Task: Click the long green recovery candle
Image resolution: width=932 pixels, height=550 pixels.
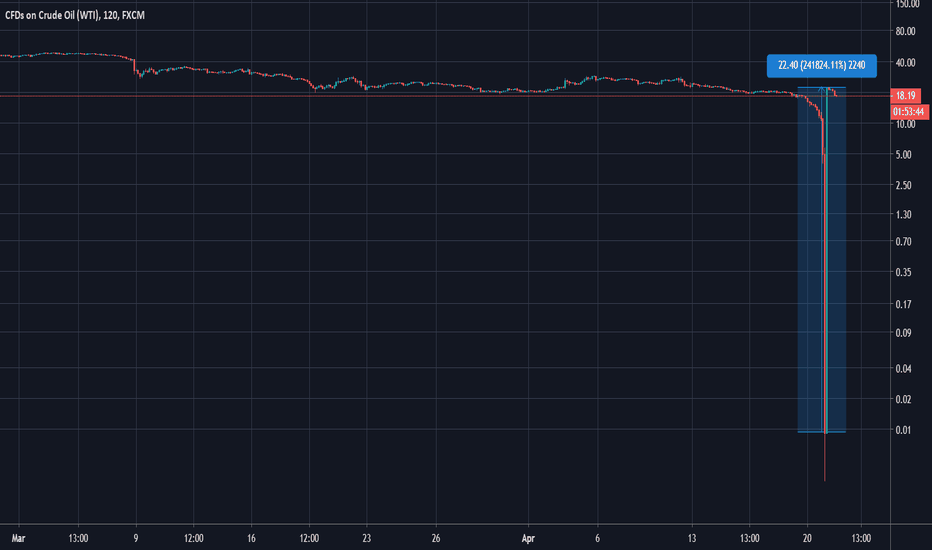Action: [827, 262]
